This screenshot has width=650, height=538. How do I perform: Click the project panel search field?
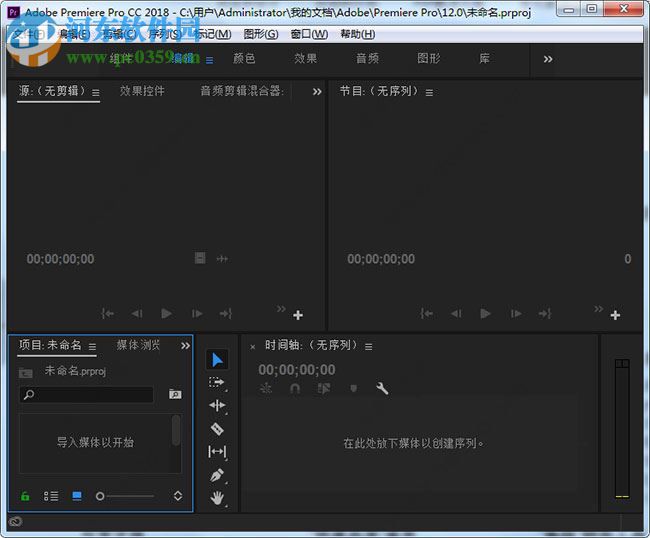(x=87, y=394)
